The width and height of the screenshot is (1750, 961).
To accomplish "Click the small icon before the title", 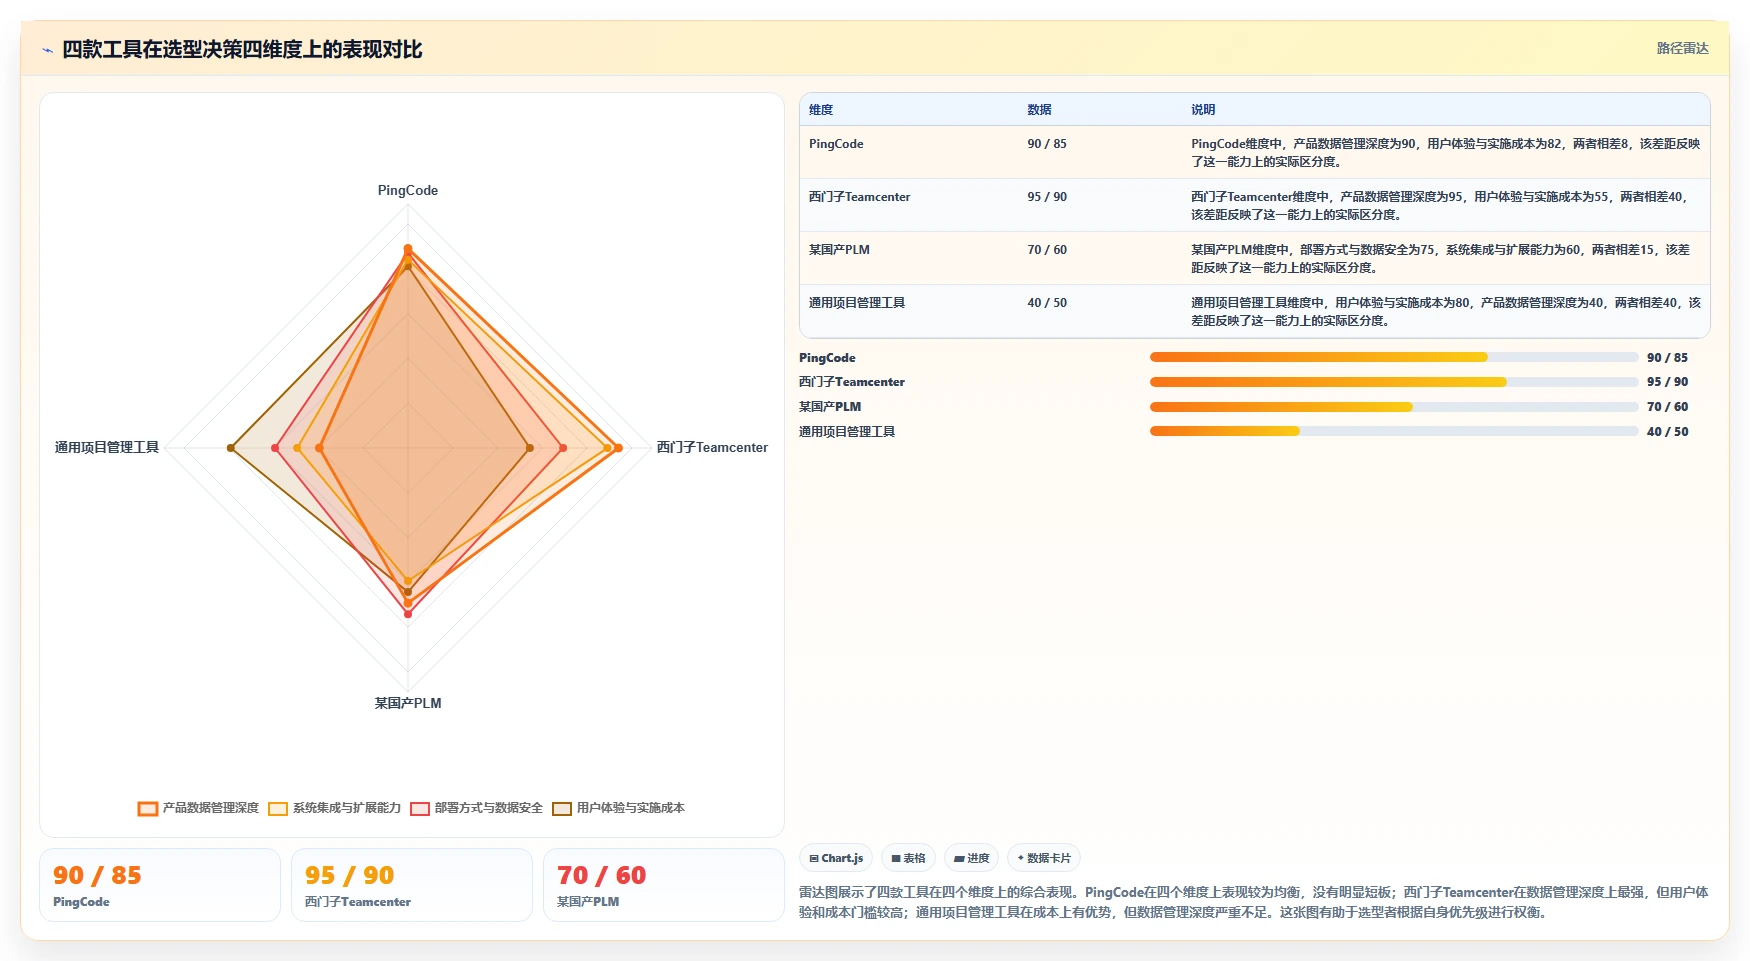I will tap(47, 50).
